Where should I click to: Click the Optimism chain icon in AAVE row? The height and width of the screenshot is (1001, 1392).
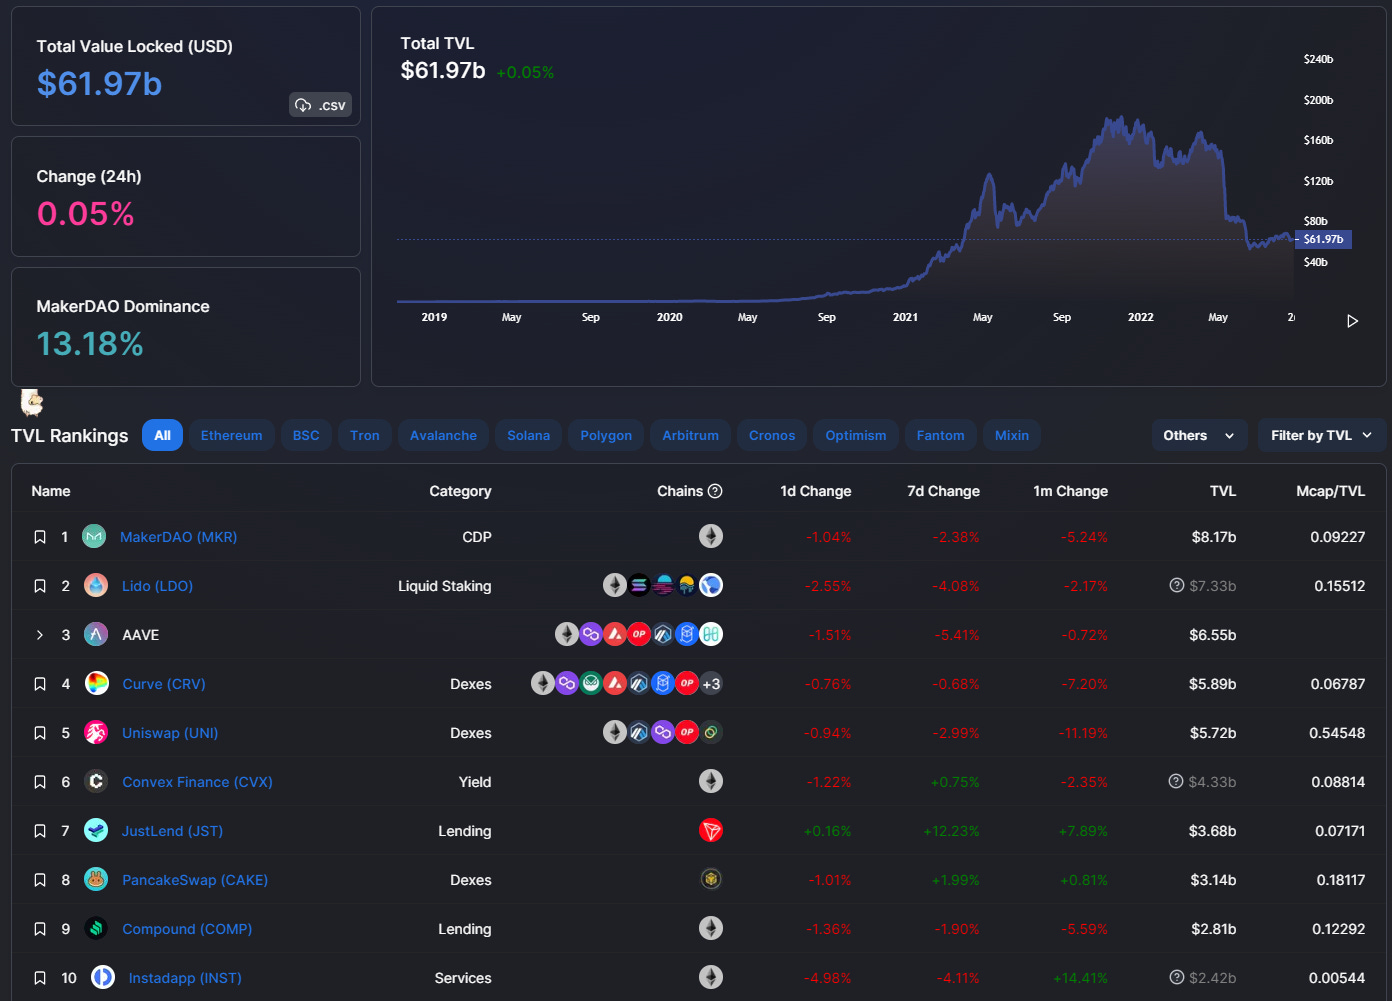pos(639,634)
